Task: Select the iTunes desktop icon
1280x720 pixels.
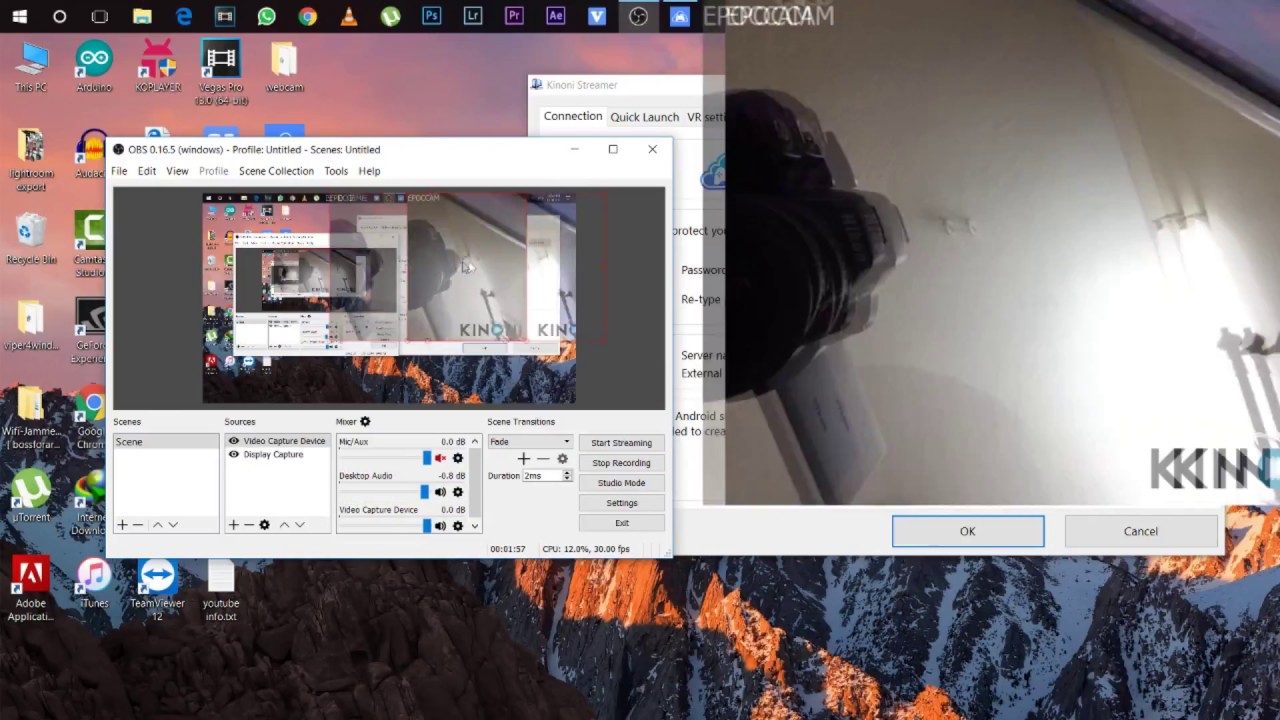Action: coord(94,584)
